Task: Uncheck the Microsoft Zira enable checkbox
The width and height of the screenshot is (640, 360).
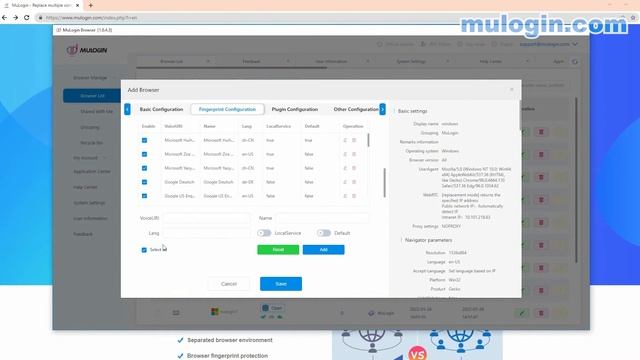Action: click(144, 154)
